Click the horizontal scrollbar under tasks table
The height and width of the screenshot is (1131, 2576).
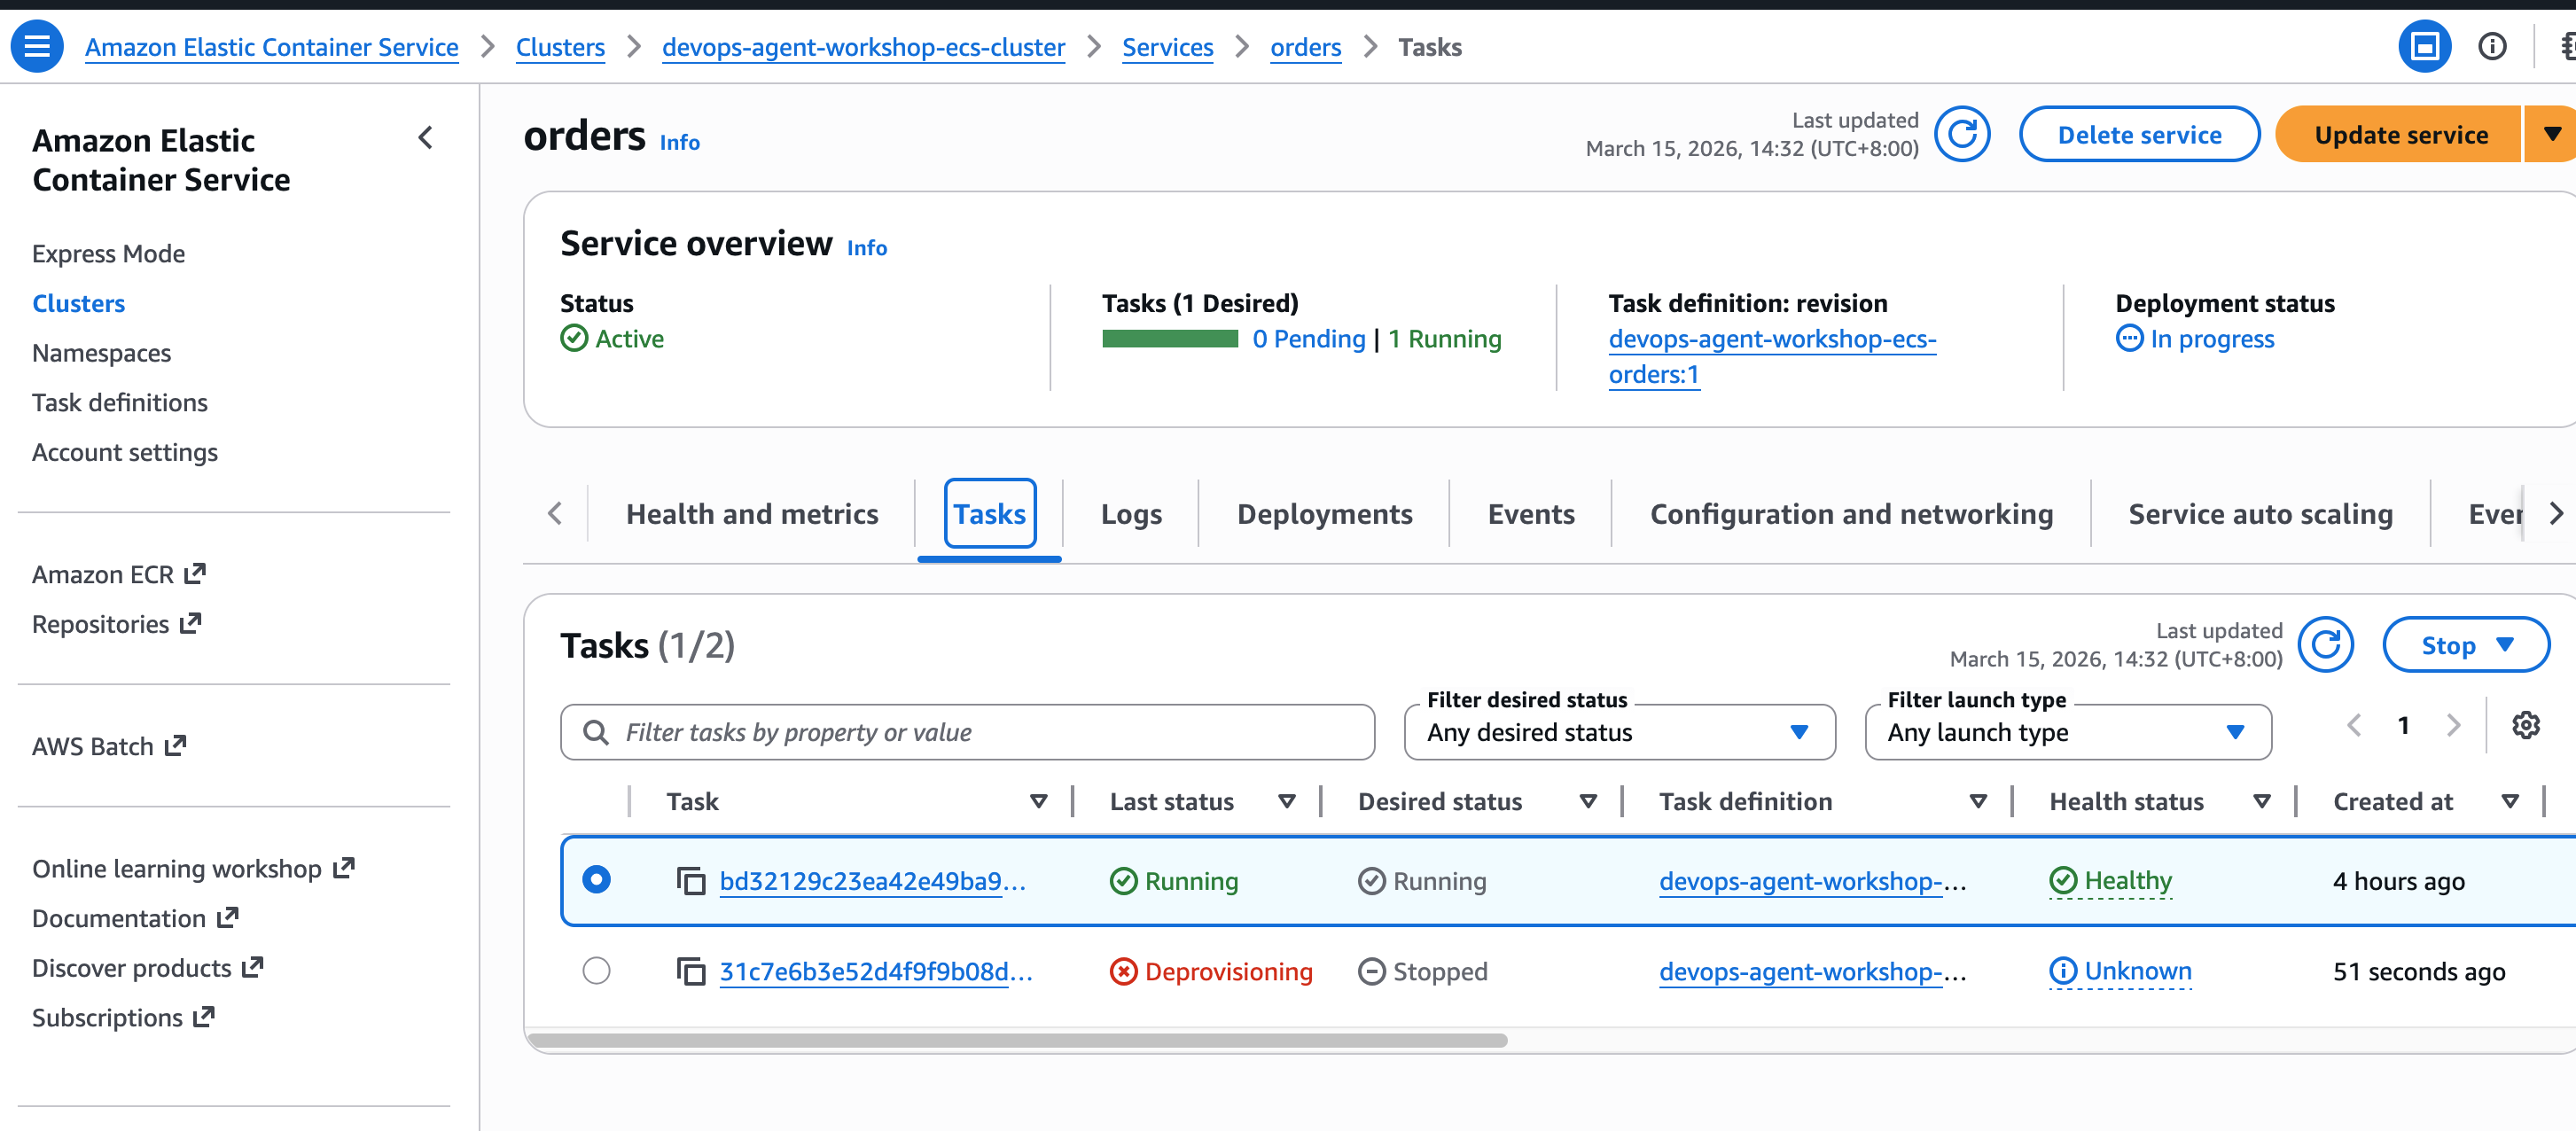pyautogui.click(x=1017, y=1040)
